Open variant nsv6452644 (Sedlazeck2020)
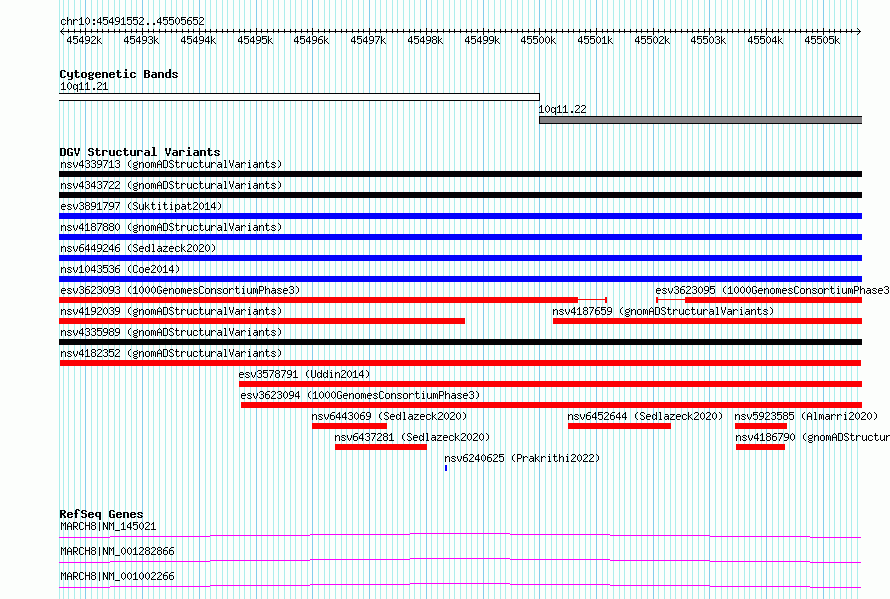The height and width of the screenshot is (599, 890). coord(645,416)
